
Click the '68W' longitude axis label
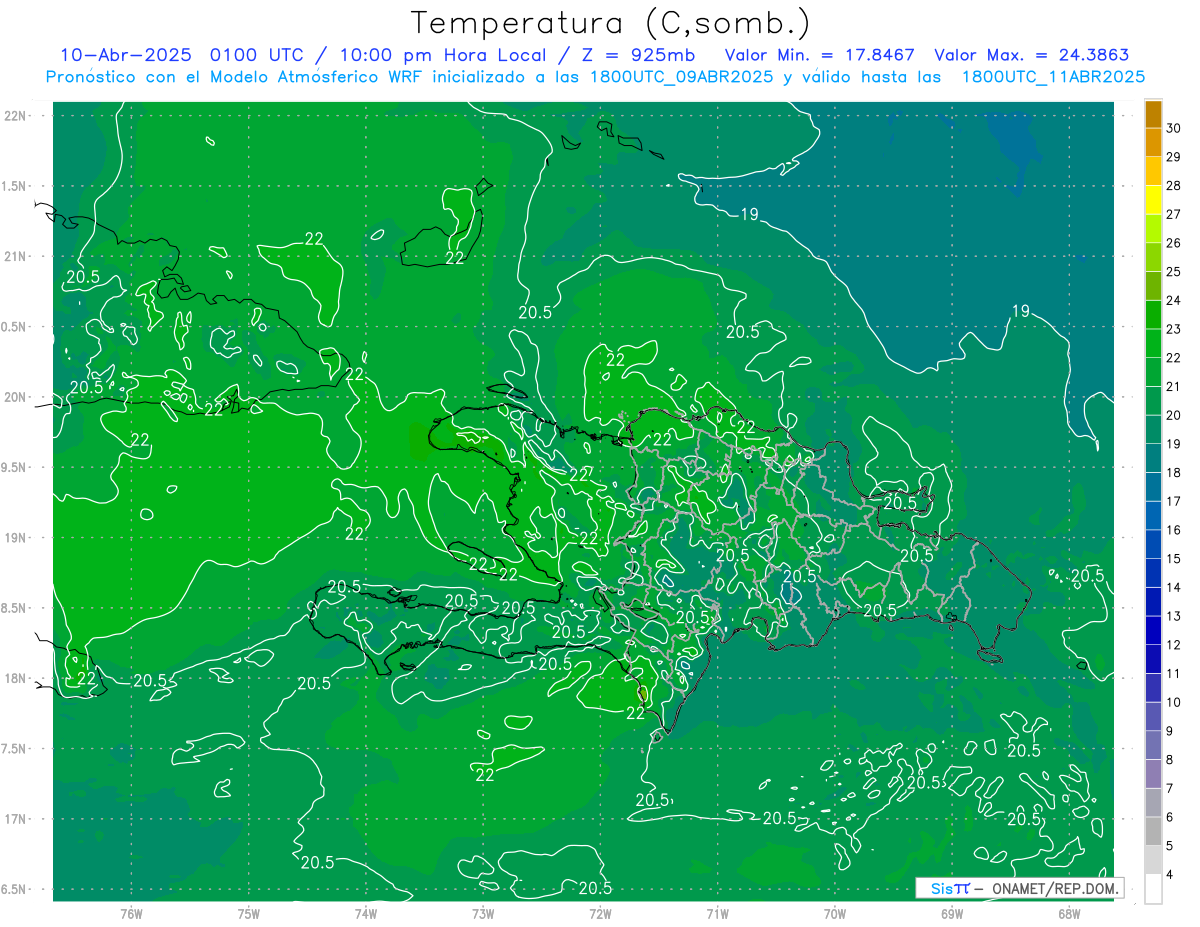[x=1069, y=913]
